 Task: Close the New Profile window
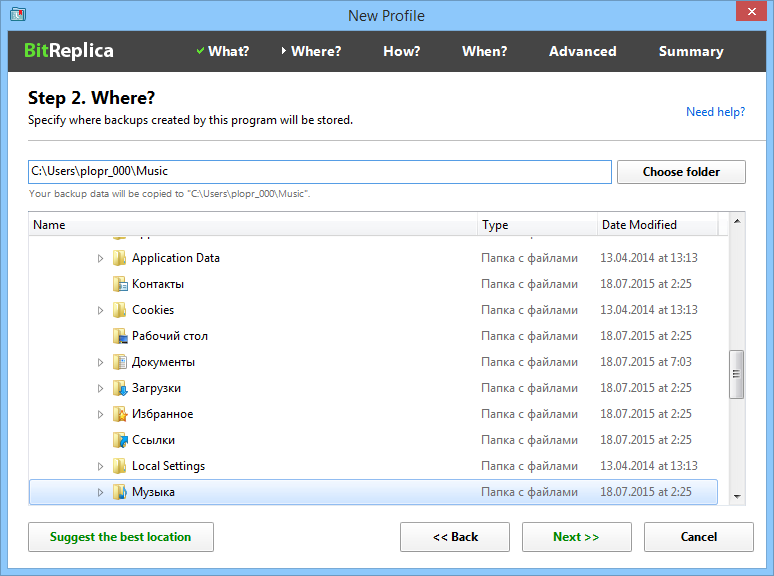point(751,11)
